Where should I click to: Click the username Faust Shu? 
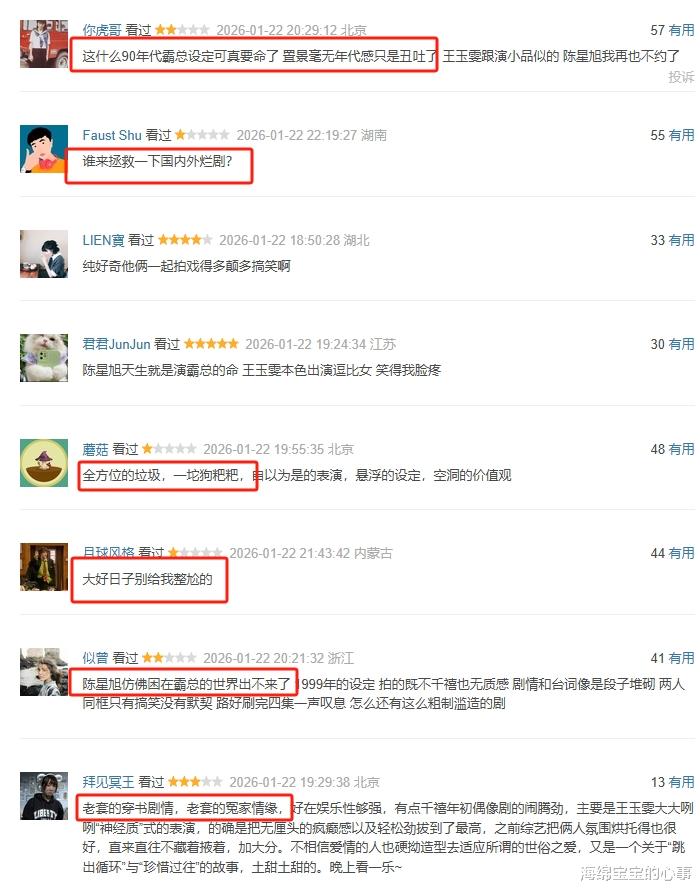click(112, 135)
